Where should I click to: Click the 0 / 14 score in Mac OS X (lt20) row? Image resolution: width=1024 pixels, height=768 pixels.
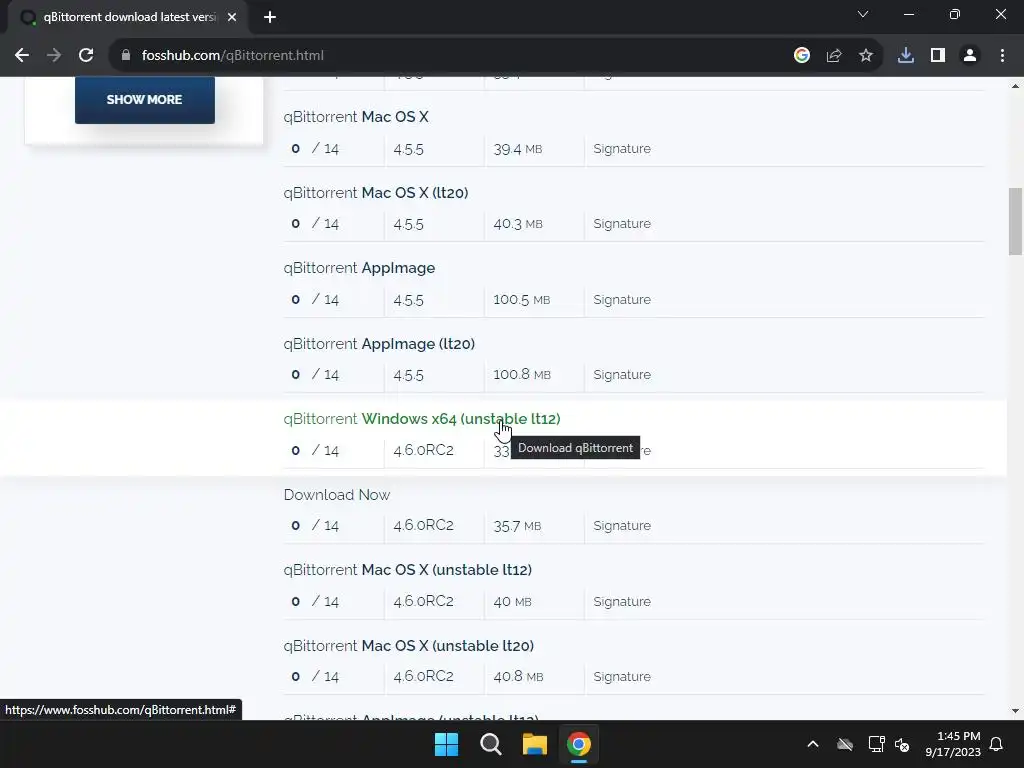click(315, 223)
